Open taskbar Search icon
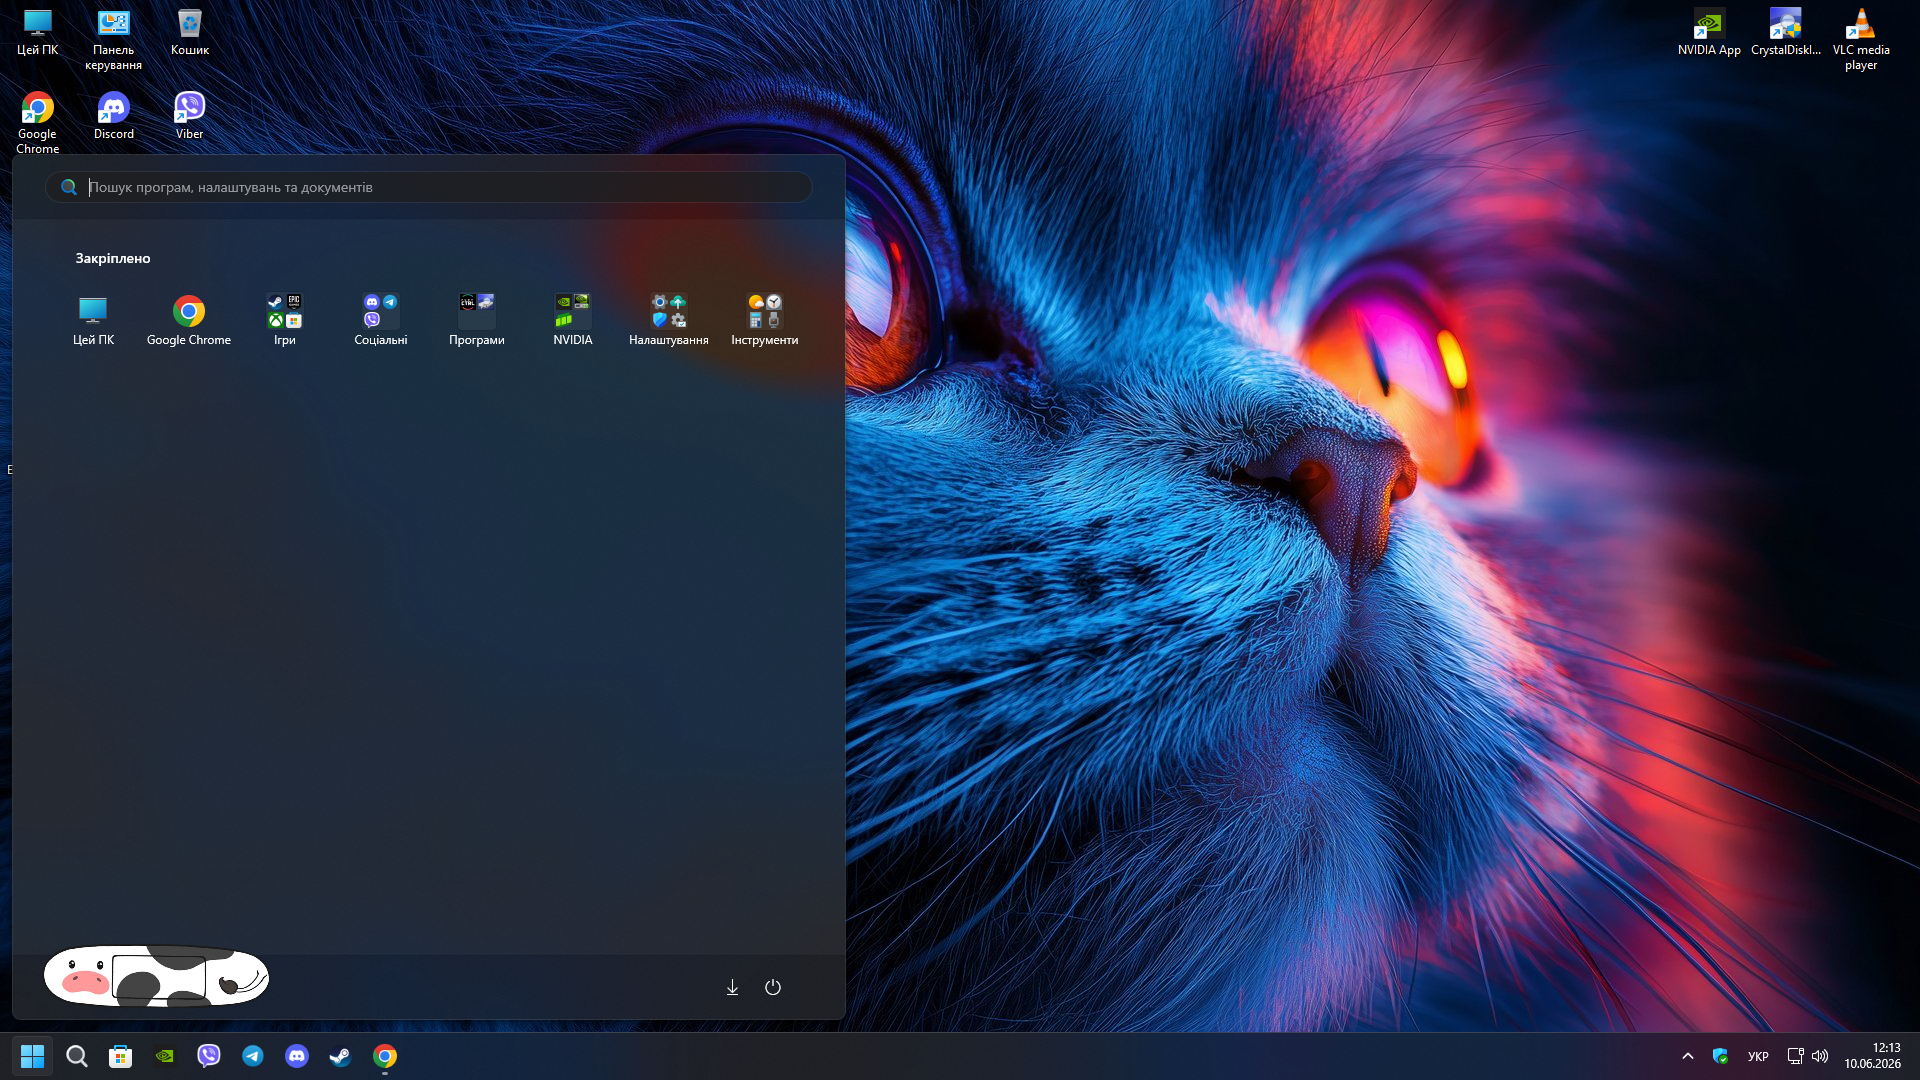This screenshot has width=1920, height=1080. point(76,1056)
